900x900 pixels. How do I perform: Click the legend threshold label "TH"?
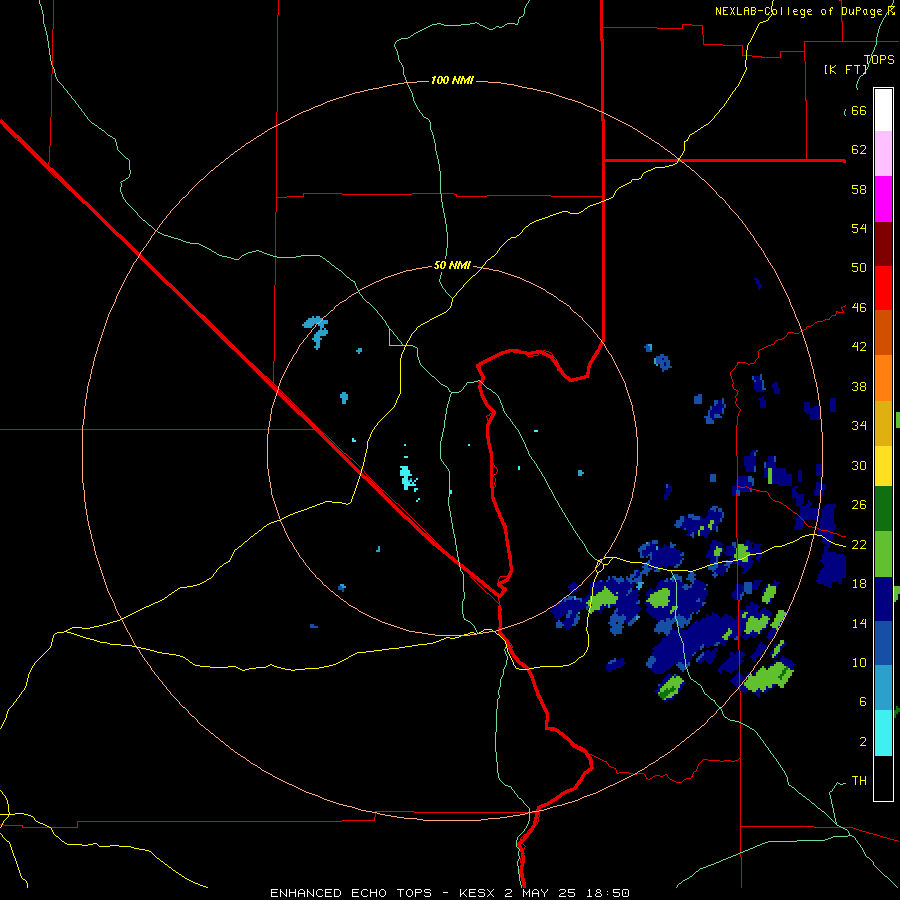pyautogui.click(x=859, y=781)
